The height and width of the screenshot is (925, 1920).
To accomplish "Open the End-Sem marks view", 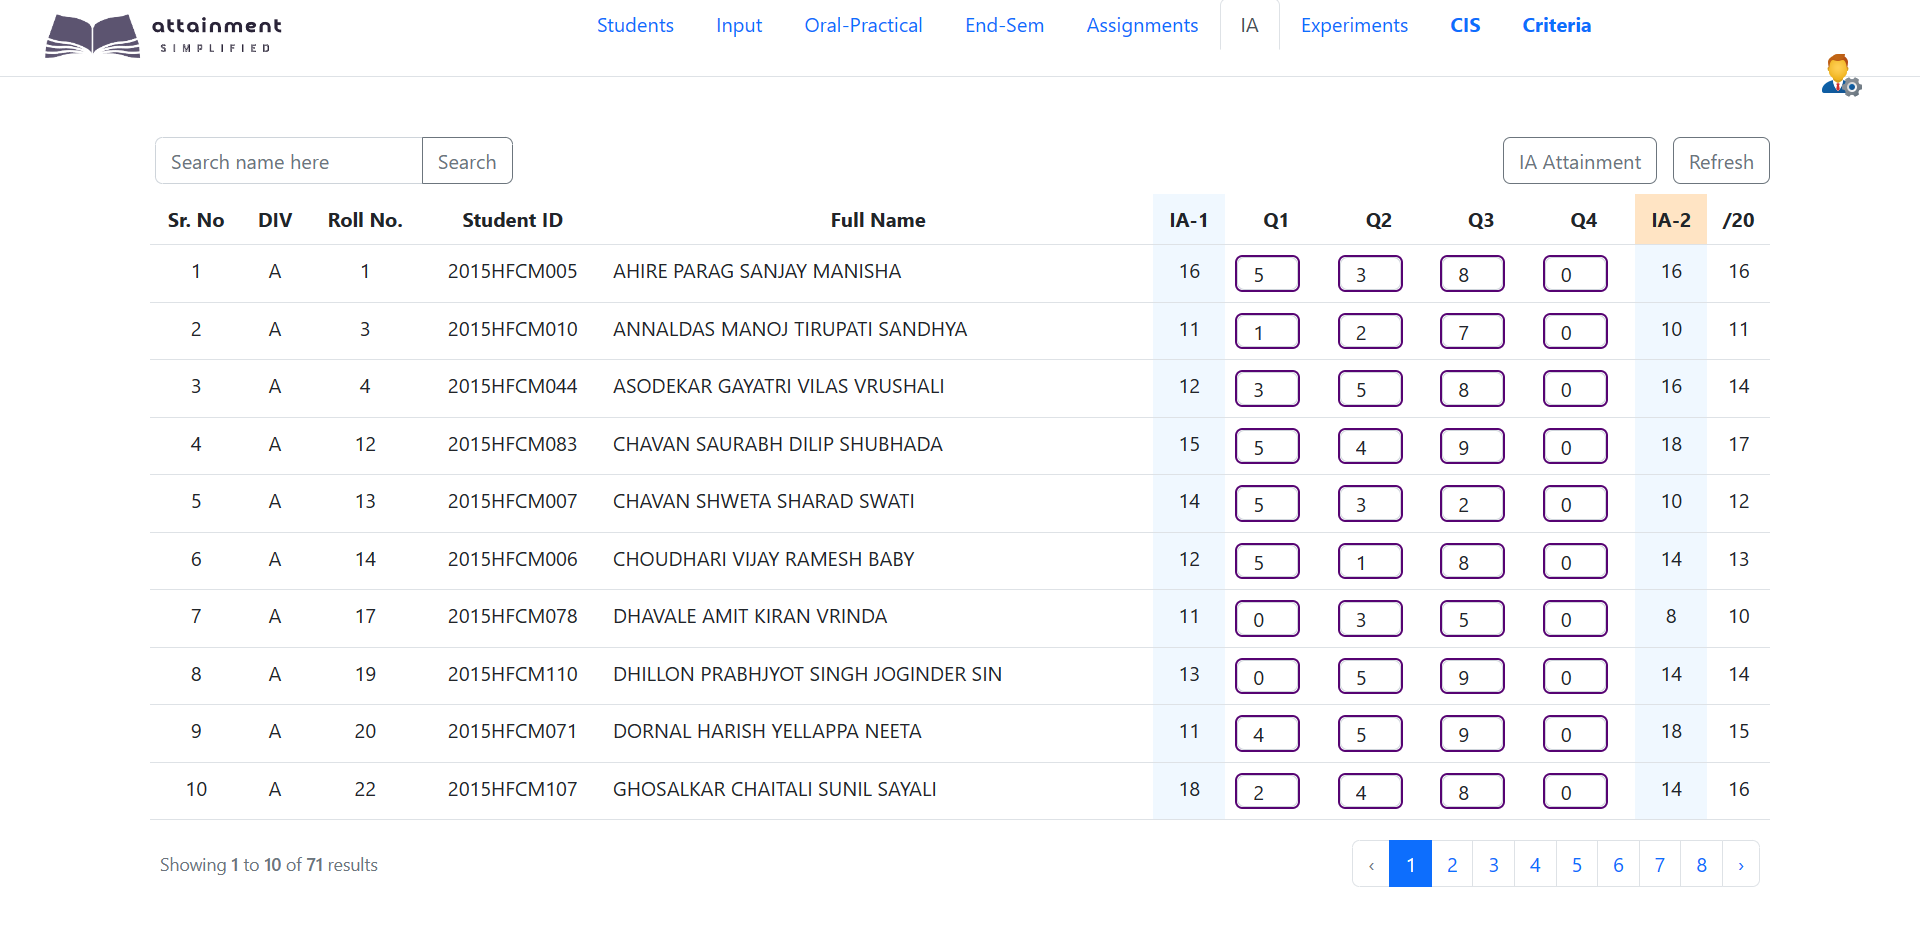I will (x=1004, y=25).
